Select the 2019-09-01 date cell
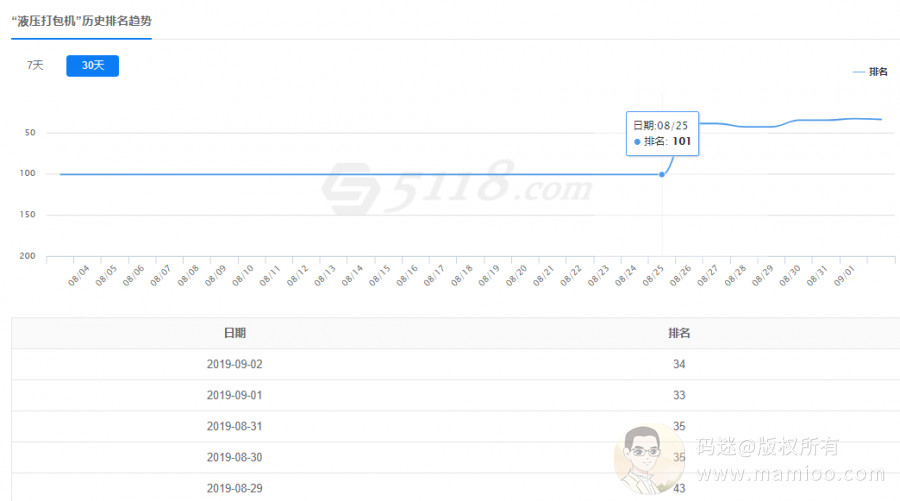900x501 pixels. pyautogui.click(x=235, y=395)
